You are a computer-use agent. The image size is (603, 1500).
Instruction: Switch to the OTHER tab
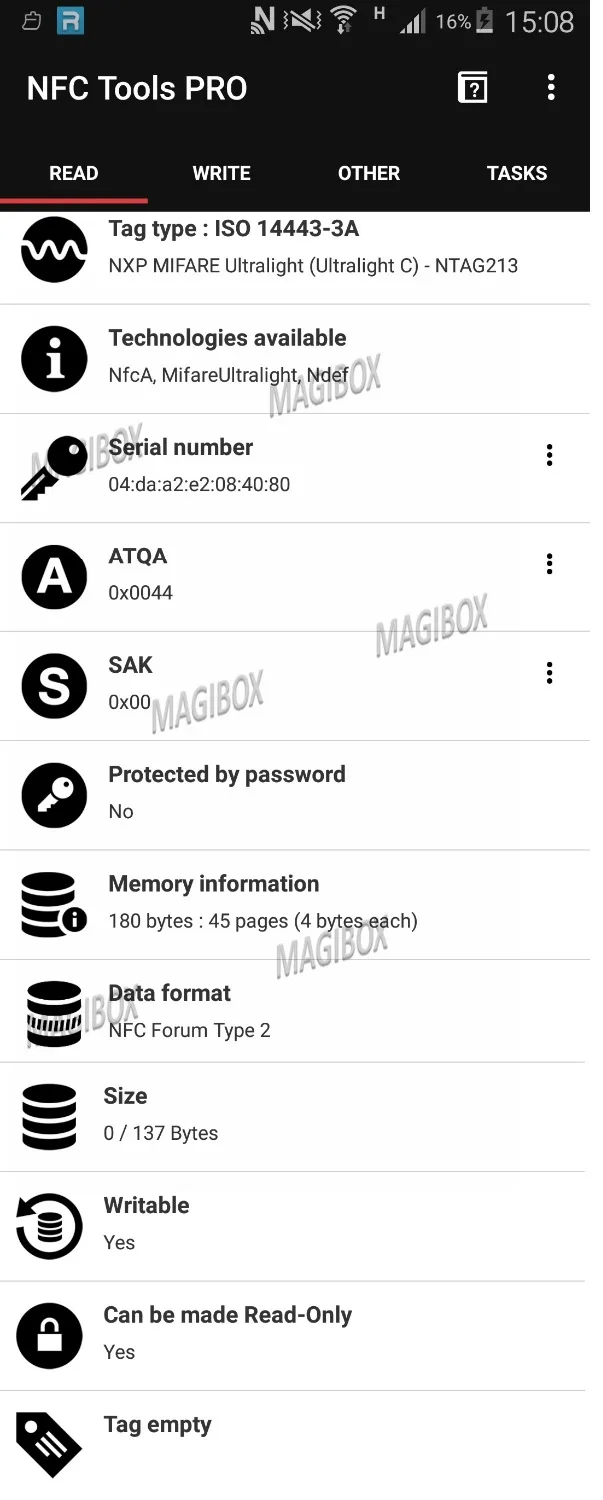tap(368, 173)
